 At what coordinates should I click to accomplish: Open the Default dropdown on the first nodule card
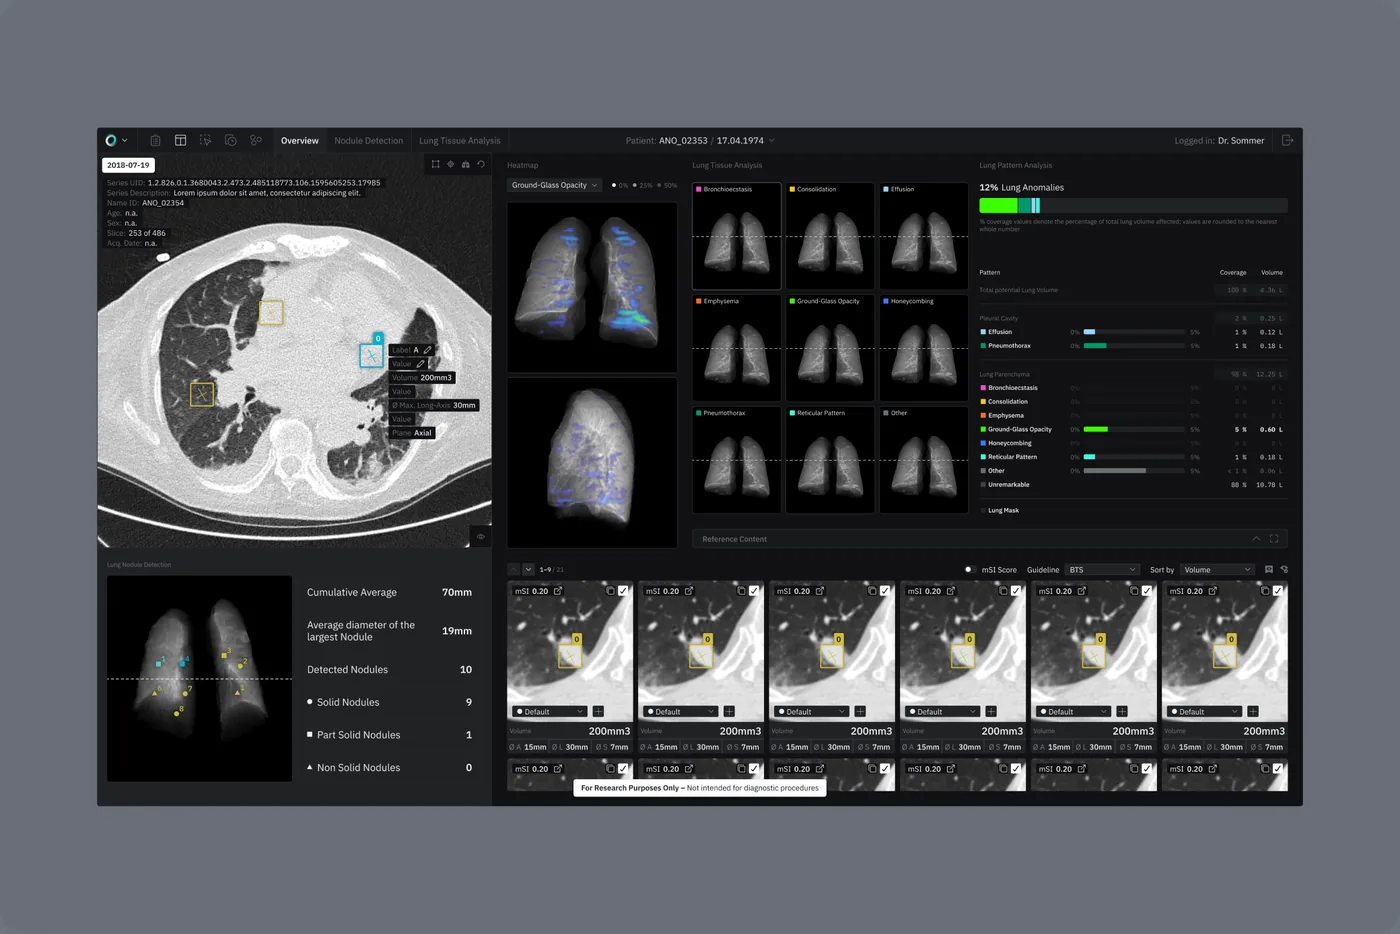549,711
